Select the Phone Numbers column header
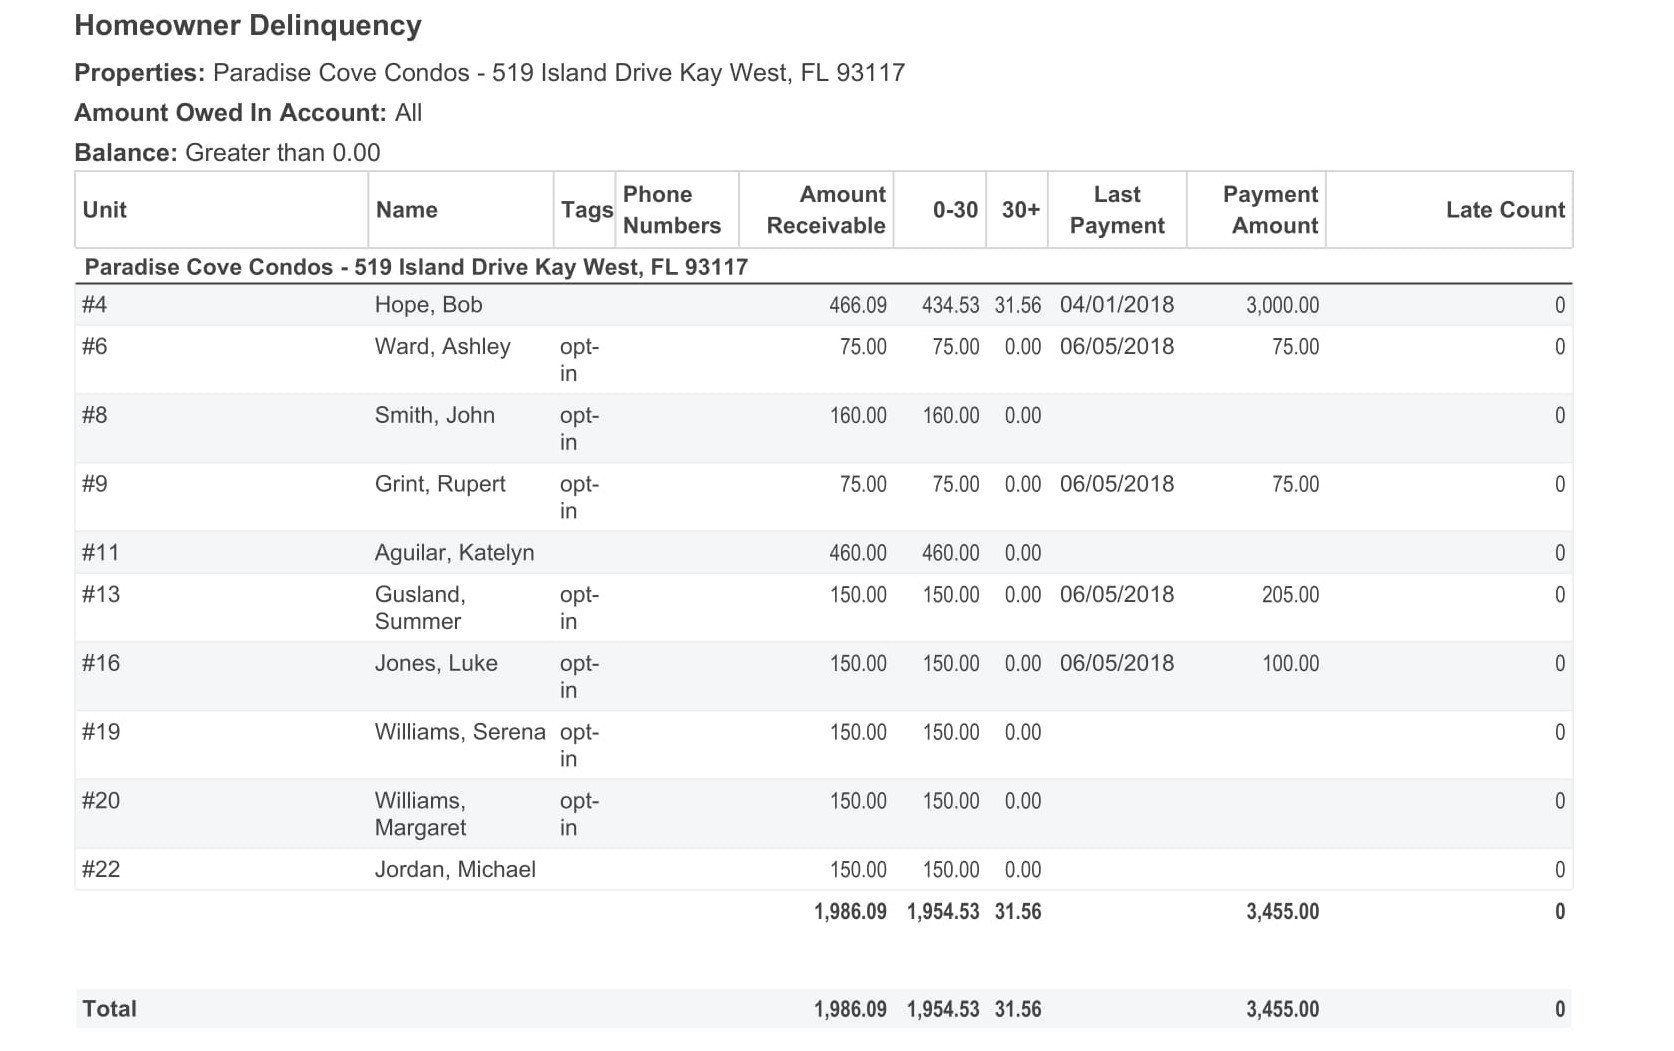Screen dimensions: 1674x1051 click(671, 210)
